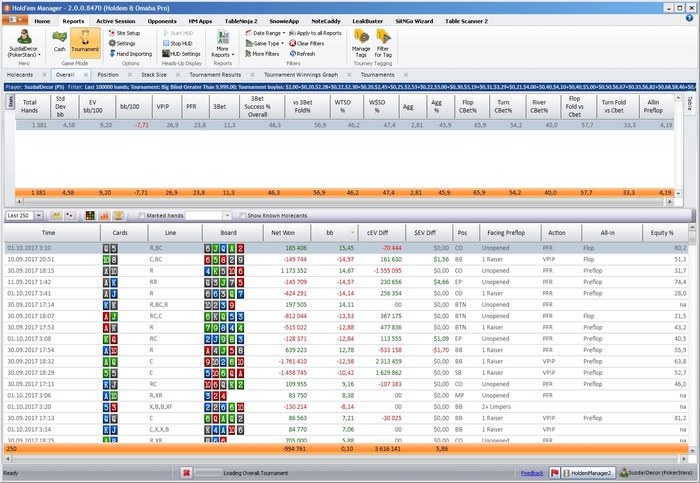700x483 pixels.
Task: Click the player filter description bar
Action: pyautogui.click(x=350, y=87)
